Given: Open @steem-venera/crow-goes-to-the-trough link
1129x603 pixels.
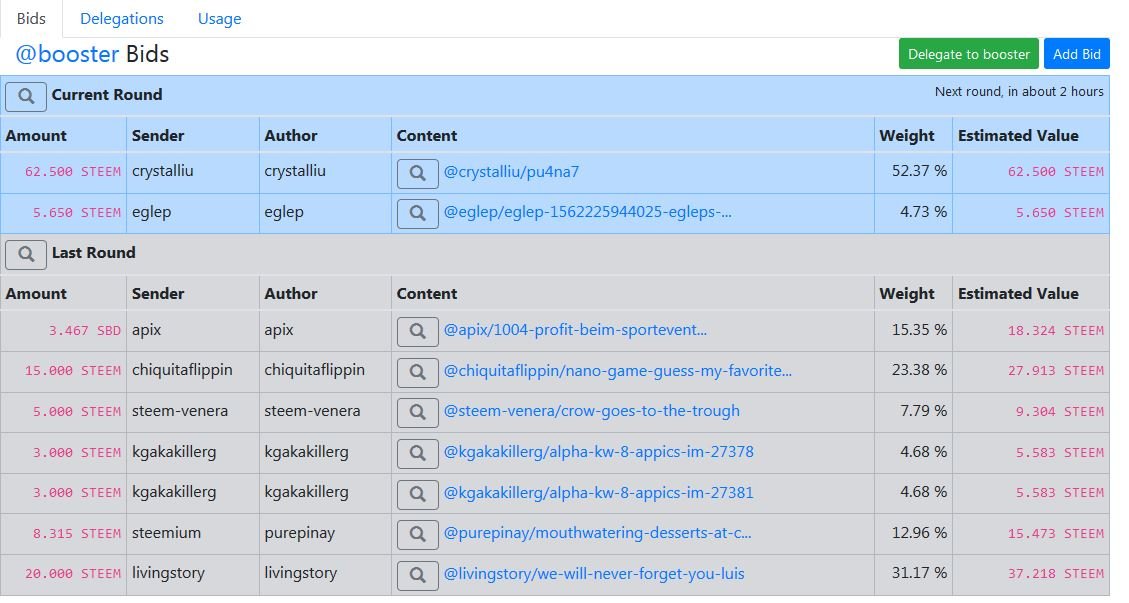Looking at the screenshot, I should [x=592, y=411].
